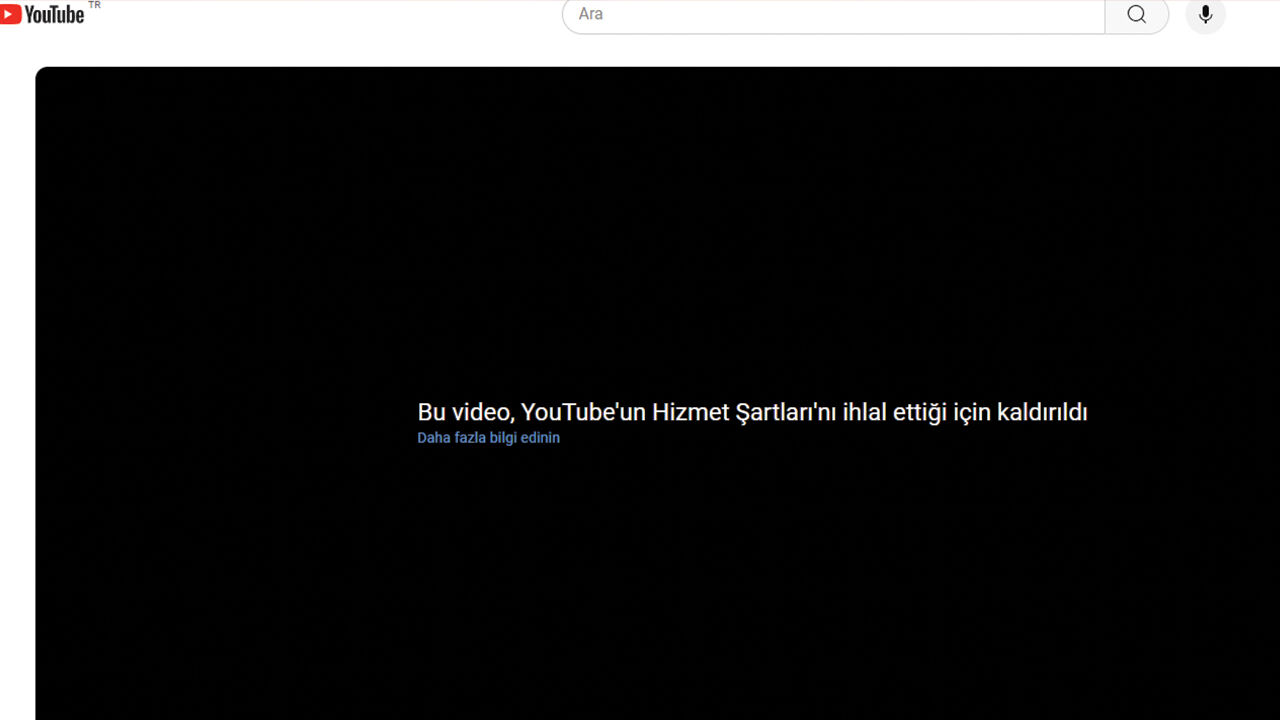Click the TR country code beside logo
Image resolution: width=1280 pixels, height=720 pixels.
coord(94,5)
